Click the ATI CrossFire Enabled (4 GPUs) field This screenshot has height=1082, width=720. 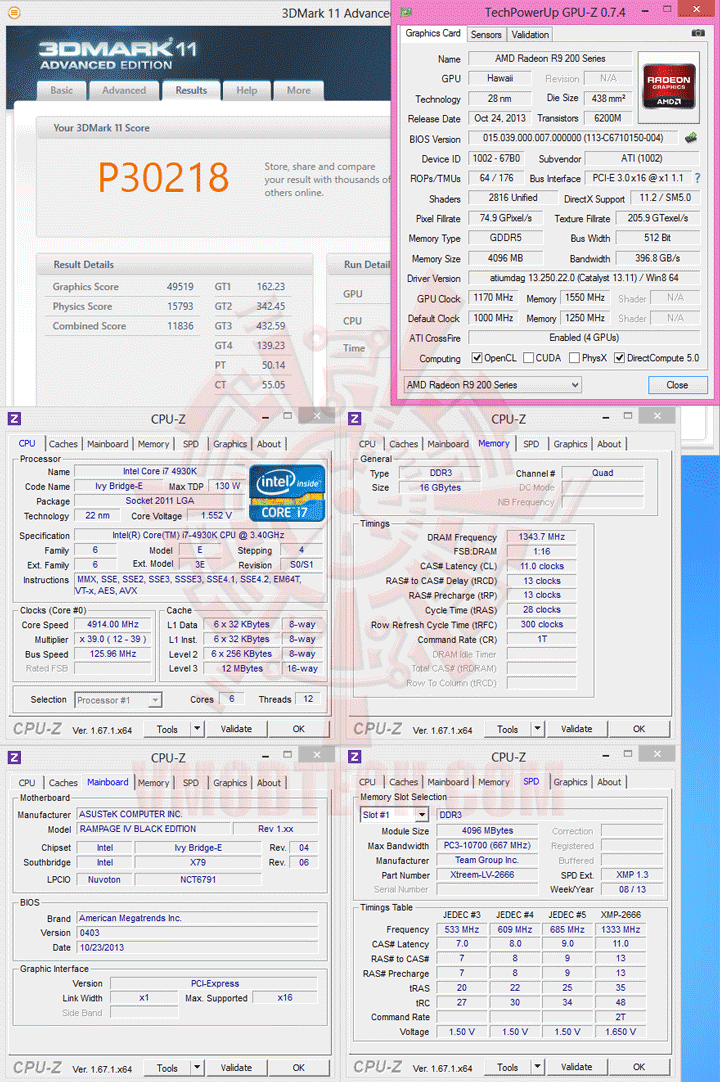click(584, 338)
